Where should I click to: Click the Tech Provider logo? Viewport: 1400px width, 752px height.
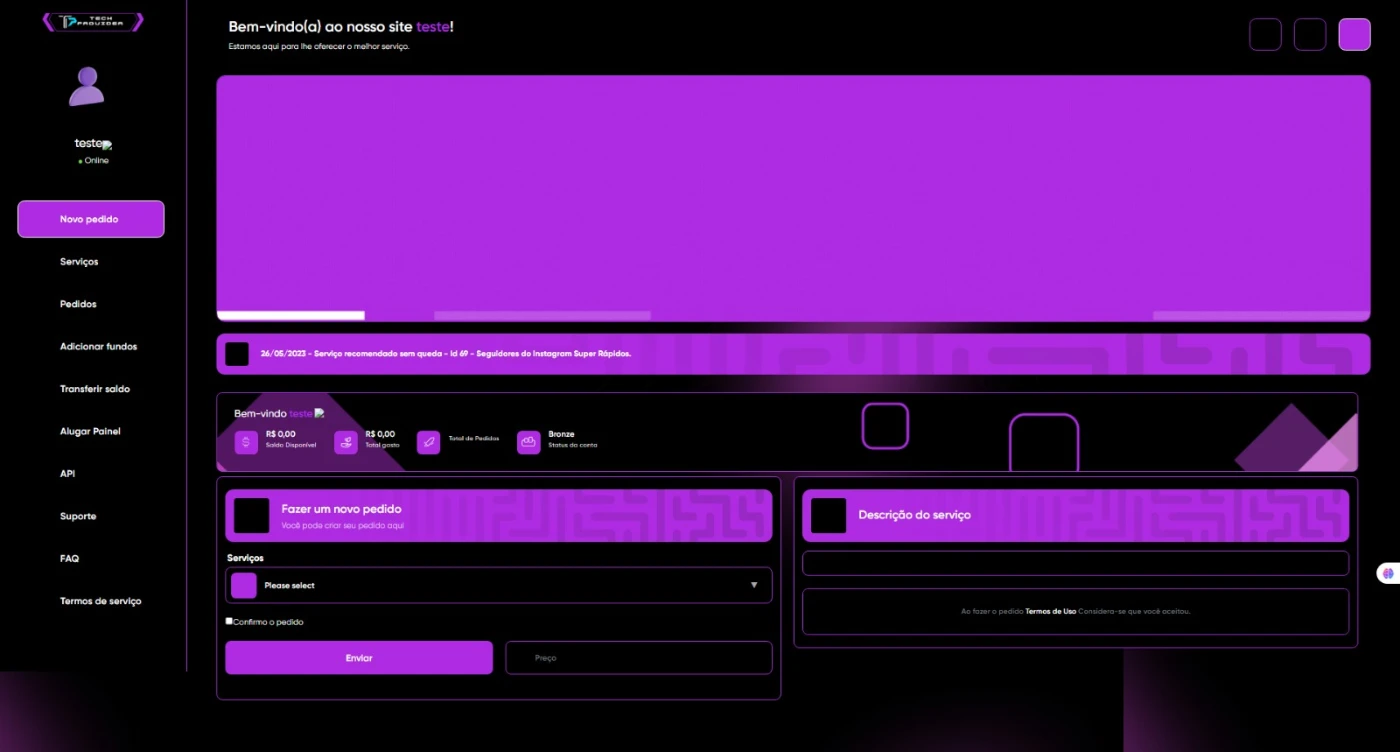[93, 22]
